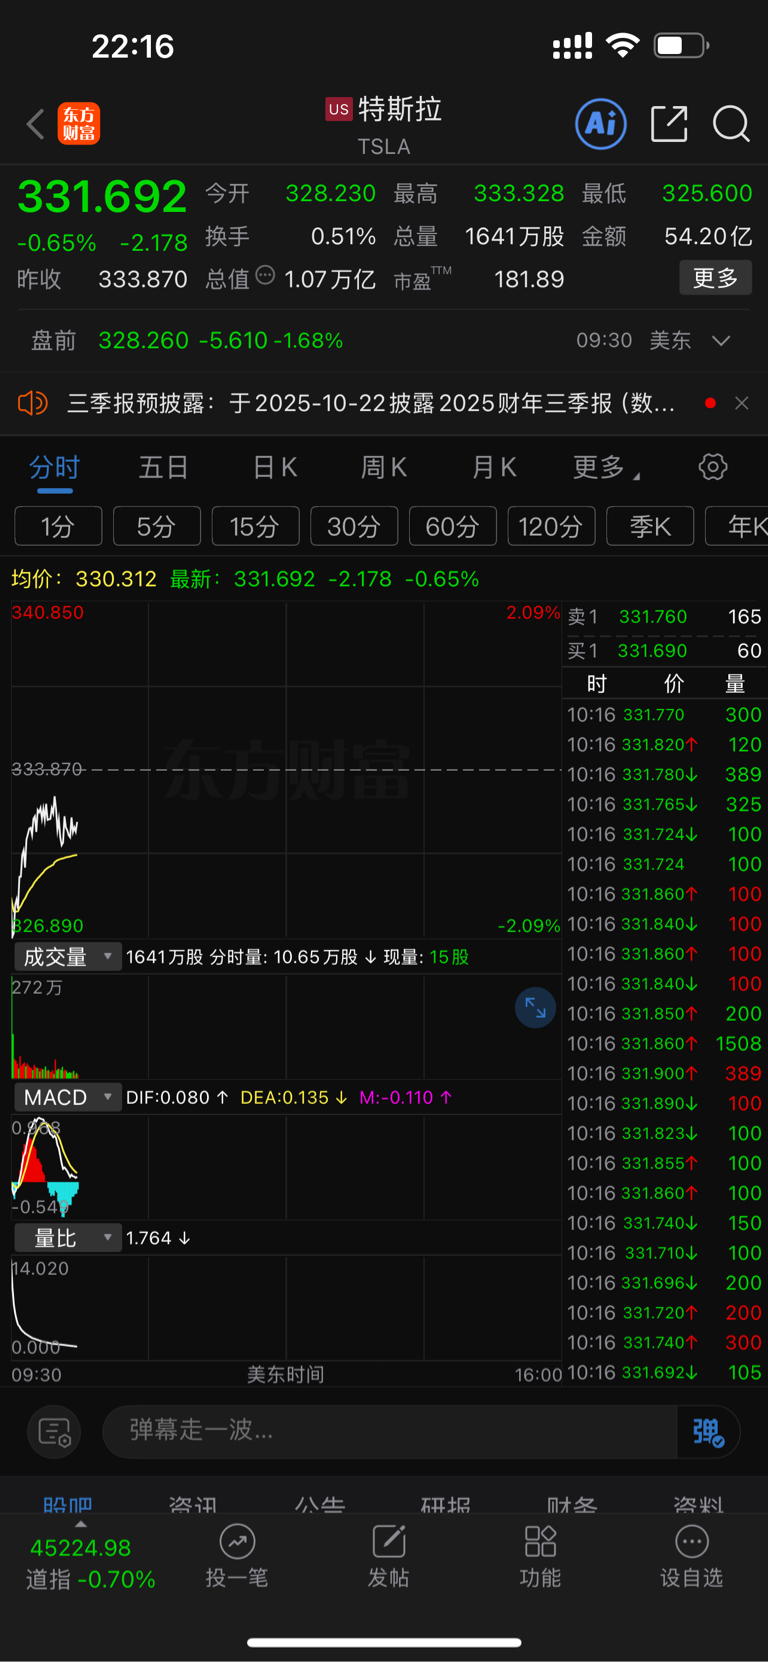Viewport: 768px width, 1662px height.
Task: Tap the 均价 330.312 value
Action: 116,579
